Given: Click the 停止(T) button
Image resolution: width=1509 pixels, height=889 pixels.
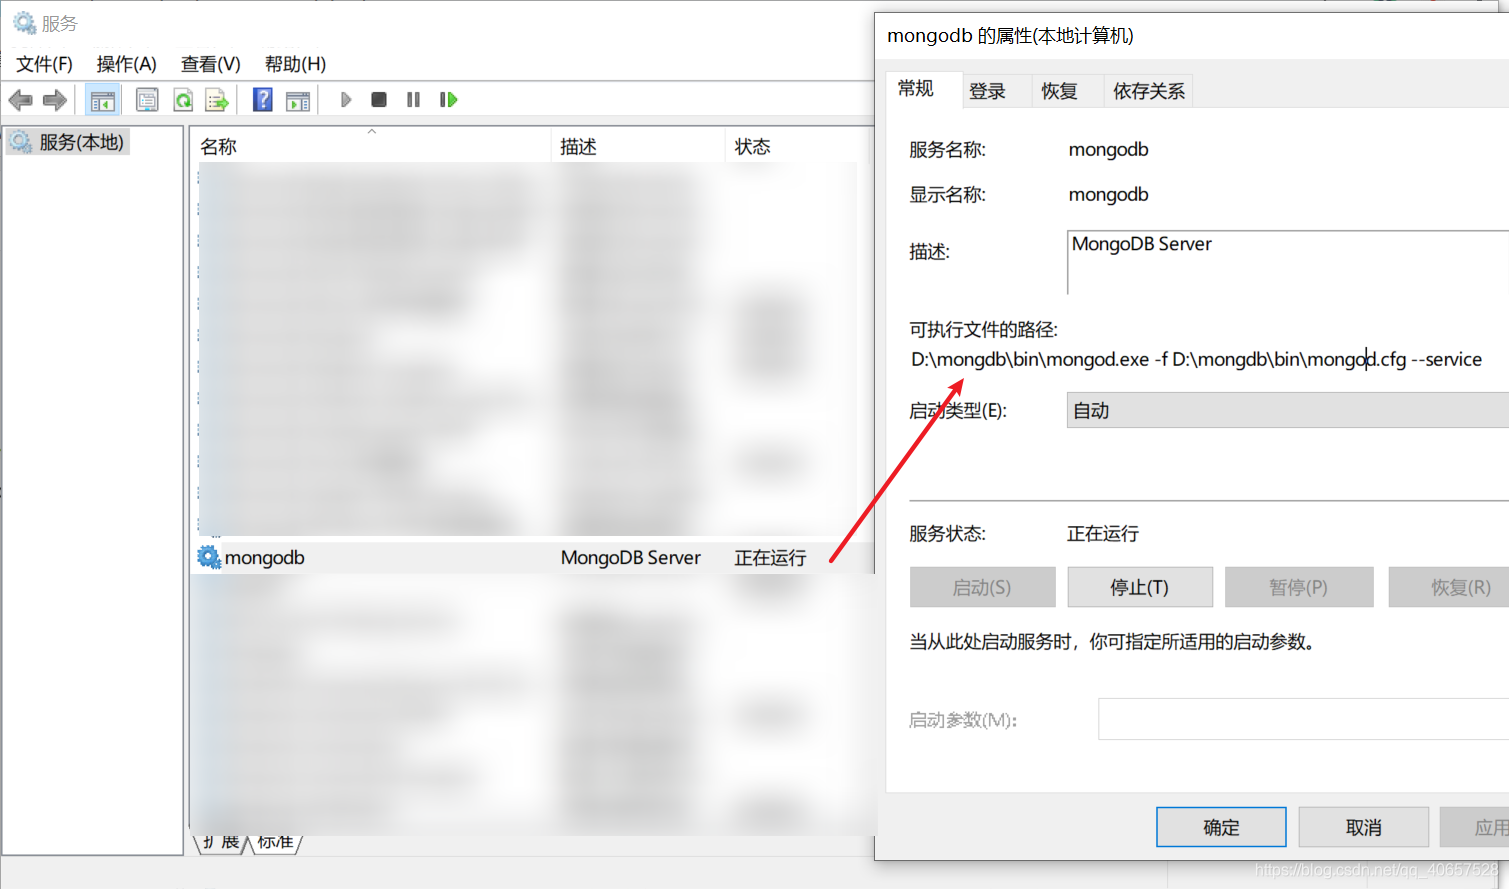Looking at the screenshot, I should (1140, 587).
